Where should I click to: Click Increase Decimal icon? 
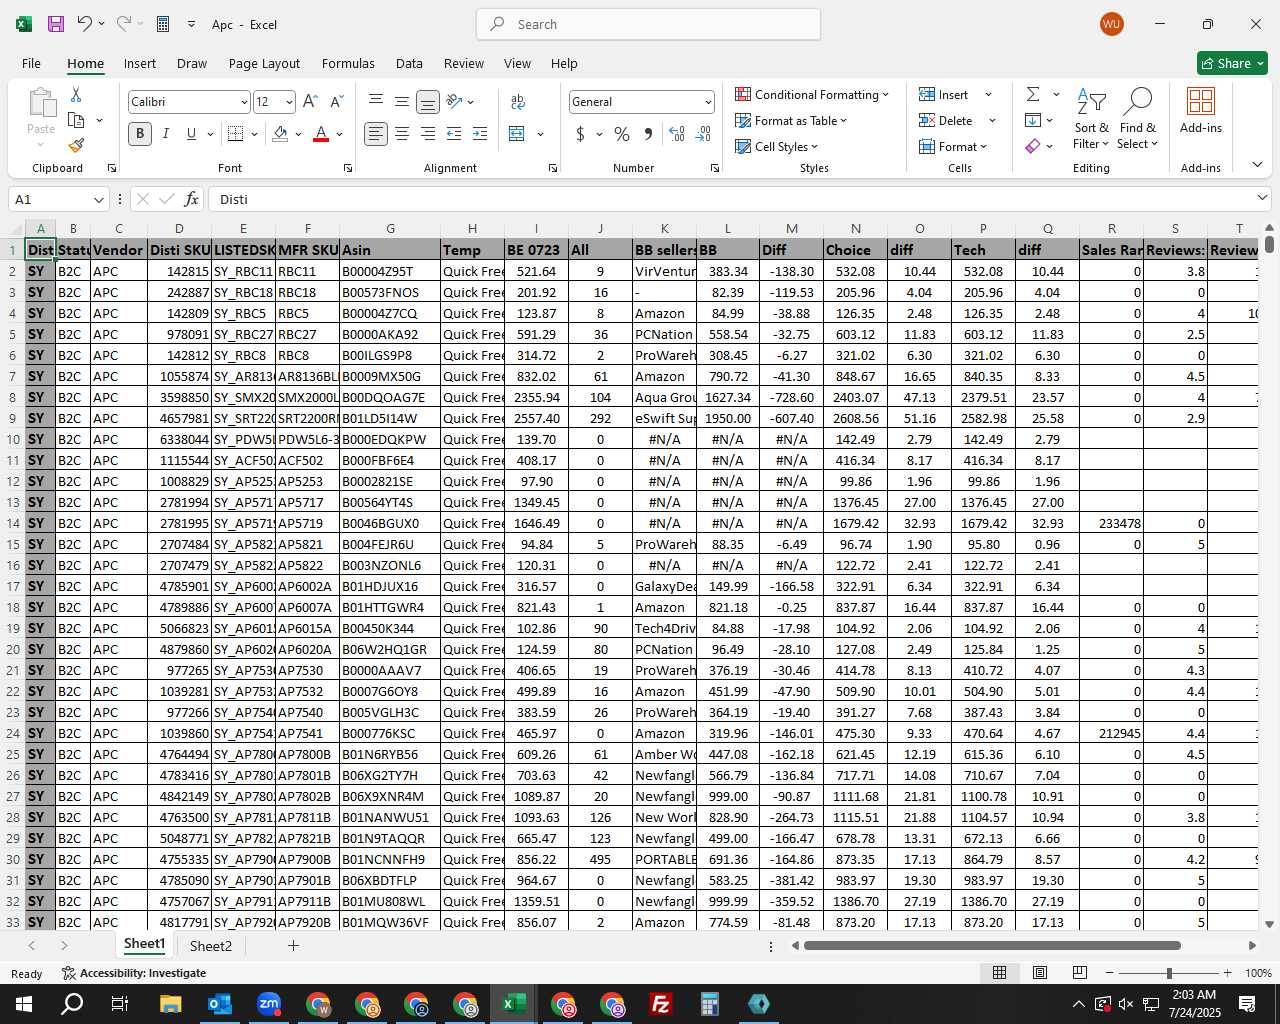[x=677, y=134]
